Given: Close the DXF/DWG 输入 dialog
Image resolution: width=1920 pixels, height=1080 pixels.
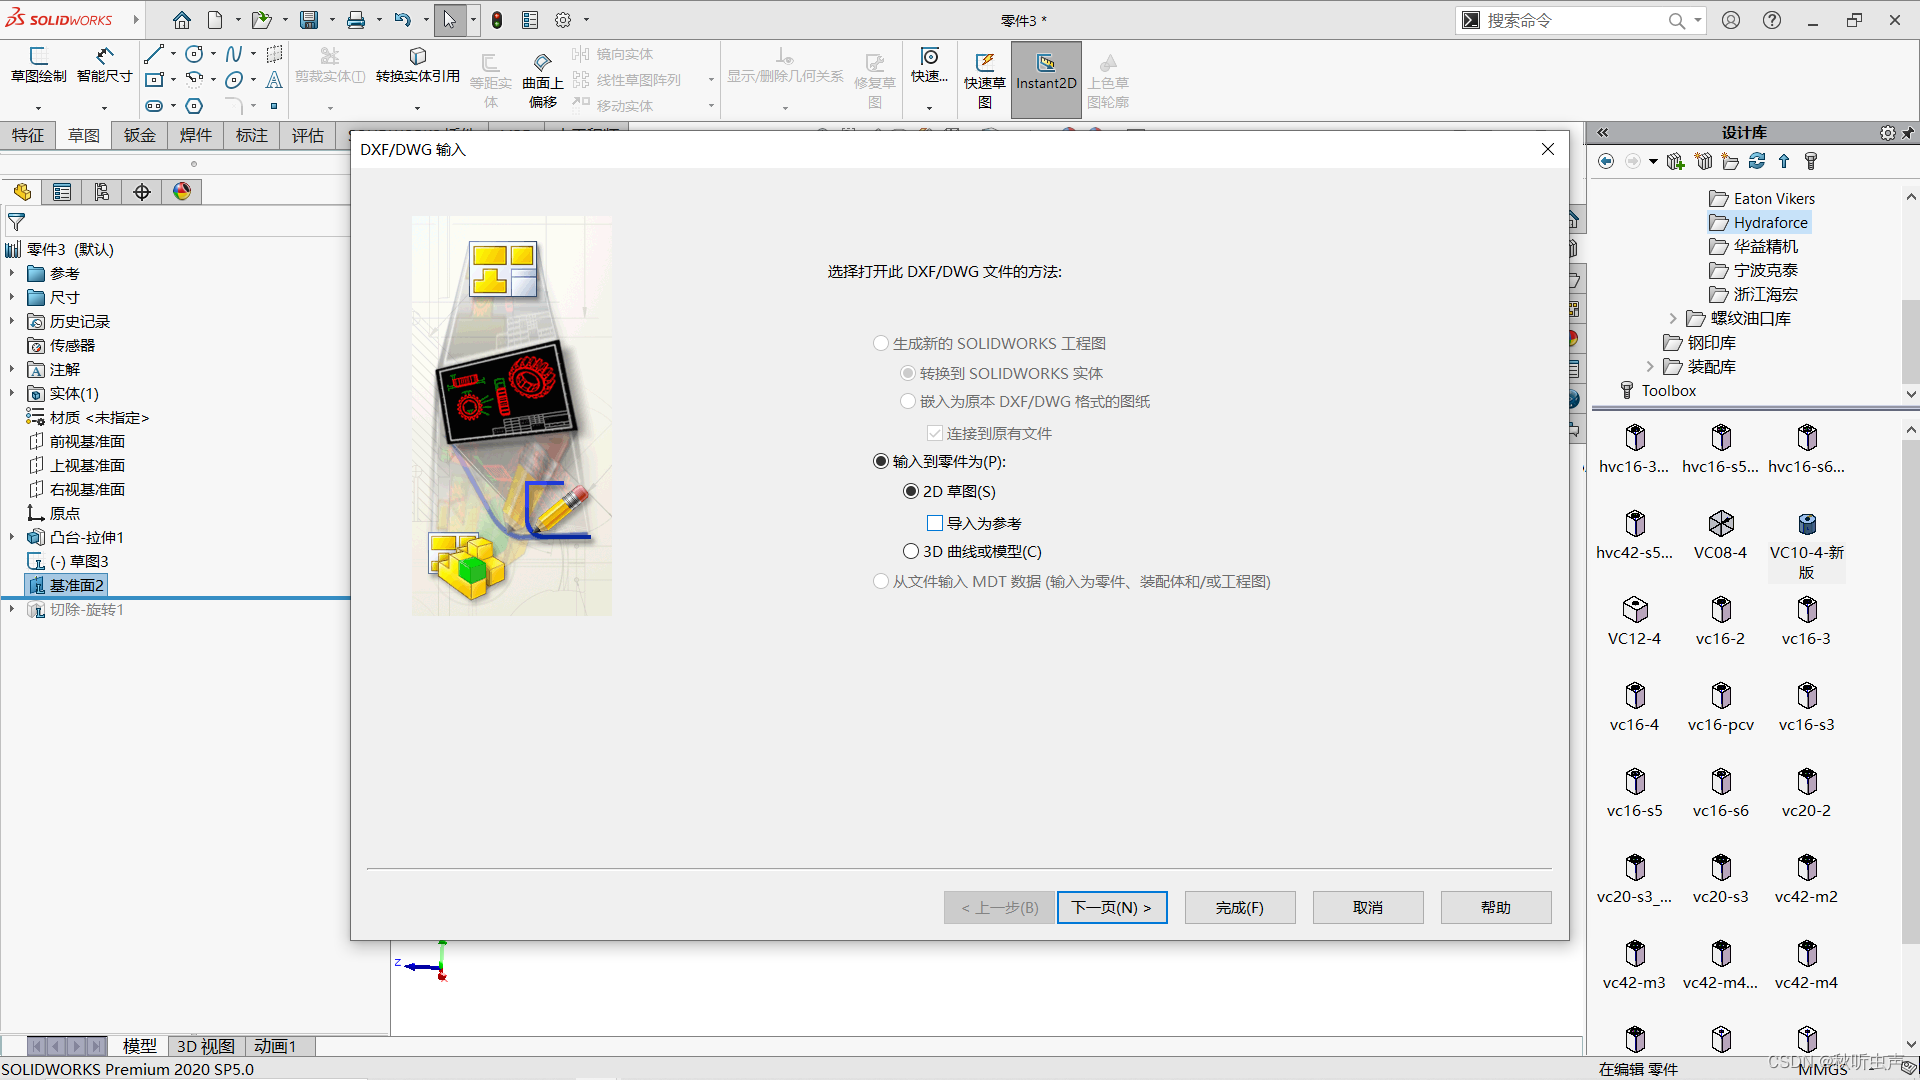Looking at the screenshot, I should (1548, 149).
